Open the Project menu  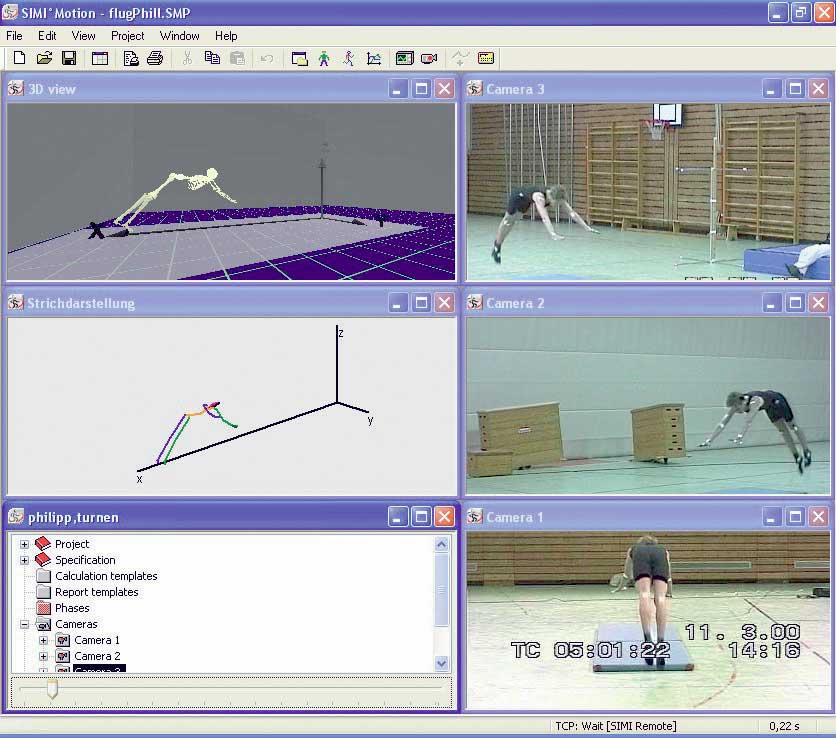pyautogui.click(x=127, y=36)
